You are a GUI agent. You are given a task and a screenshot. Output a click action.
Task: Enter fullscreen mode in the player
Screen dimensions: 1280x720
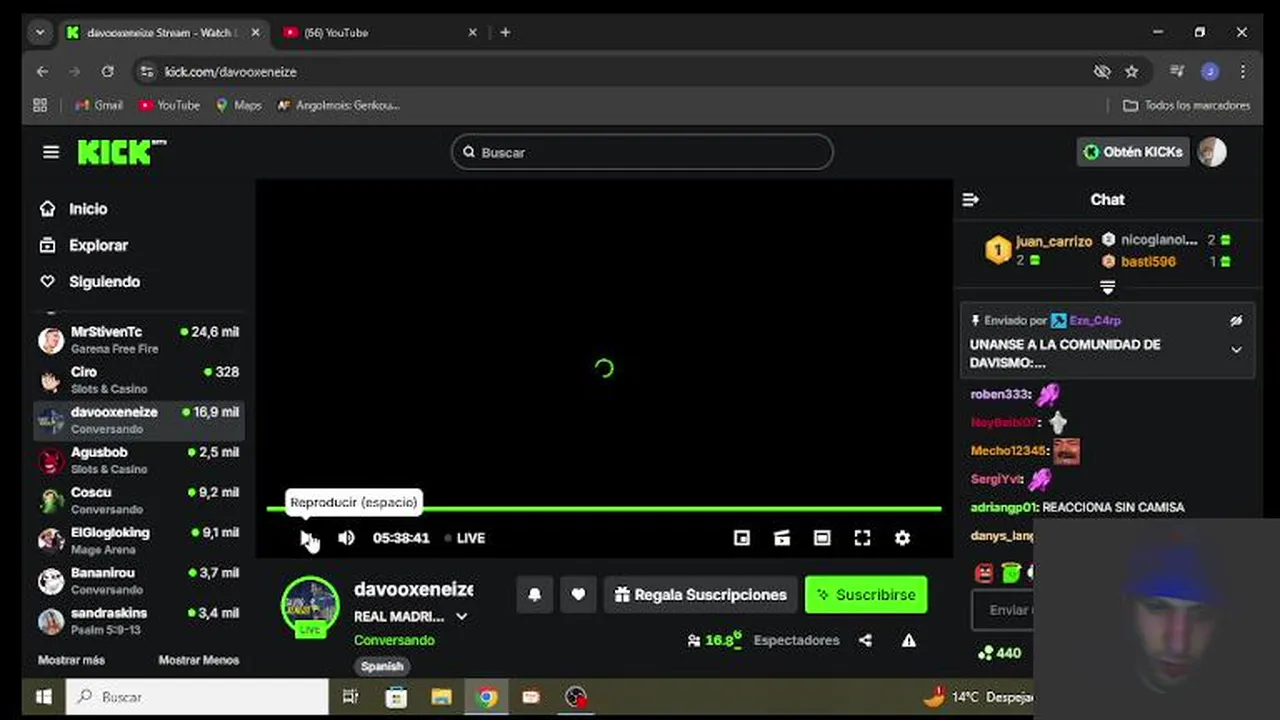pos(862,538)
